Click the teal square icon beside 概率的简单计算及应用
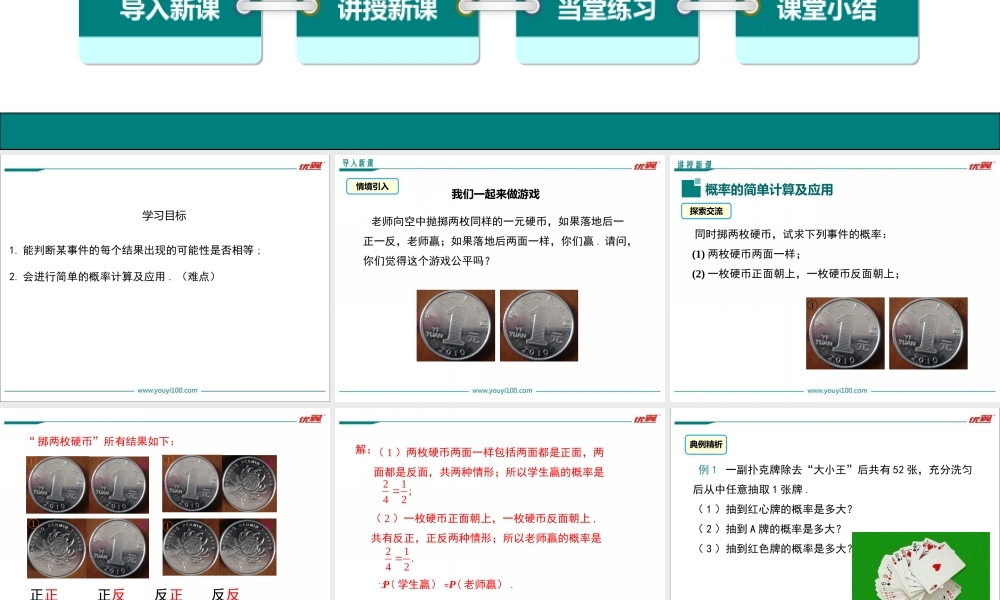This screenshot has width=1000, height=600. click(690, 189)
